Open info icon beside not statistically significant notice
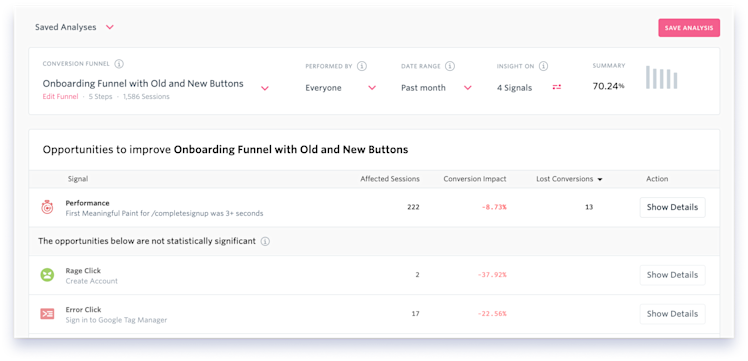The width and height of the screenshot is (748, 361). pyautogui.click(x=265, y=241)
